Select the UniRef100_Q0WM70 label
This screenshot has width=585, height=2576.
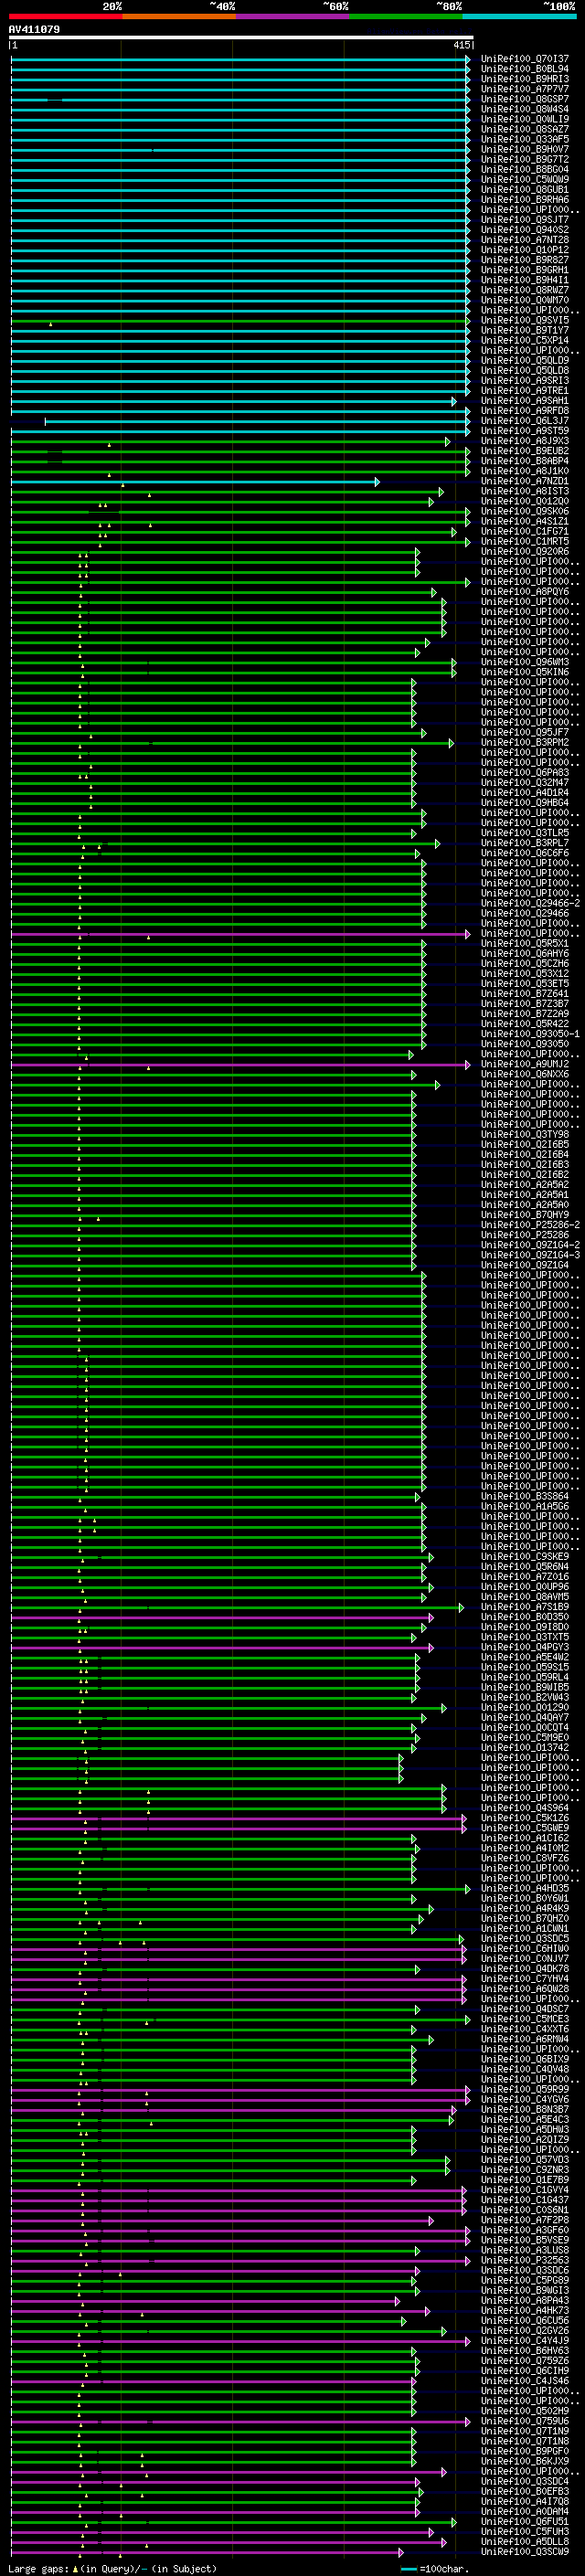click(525, 300)
